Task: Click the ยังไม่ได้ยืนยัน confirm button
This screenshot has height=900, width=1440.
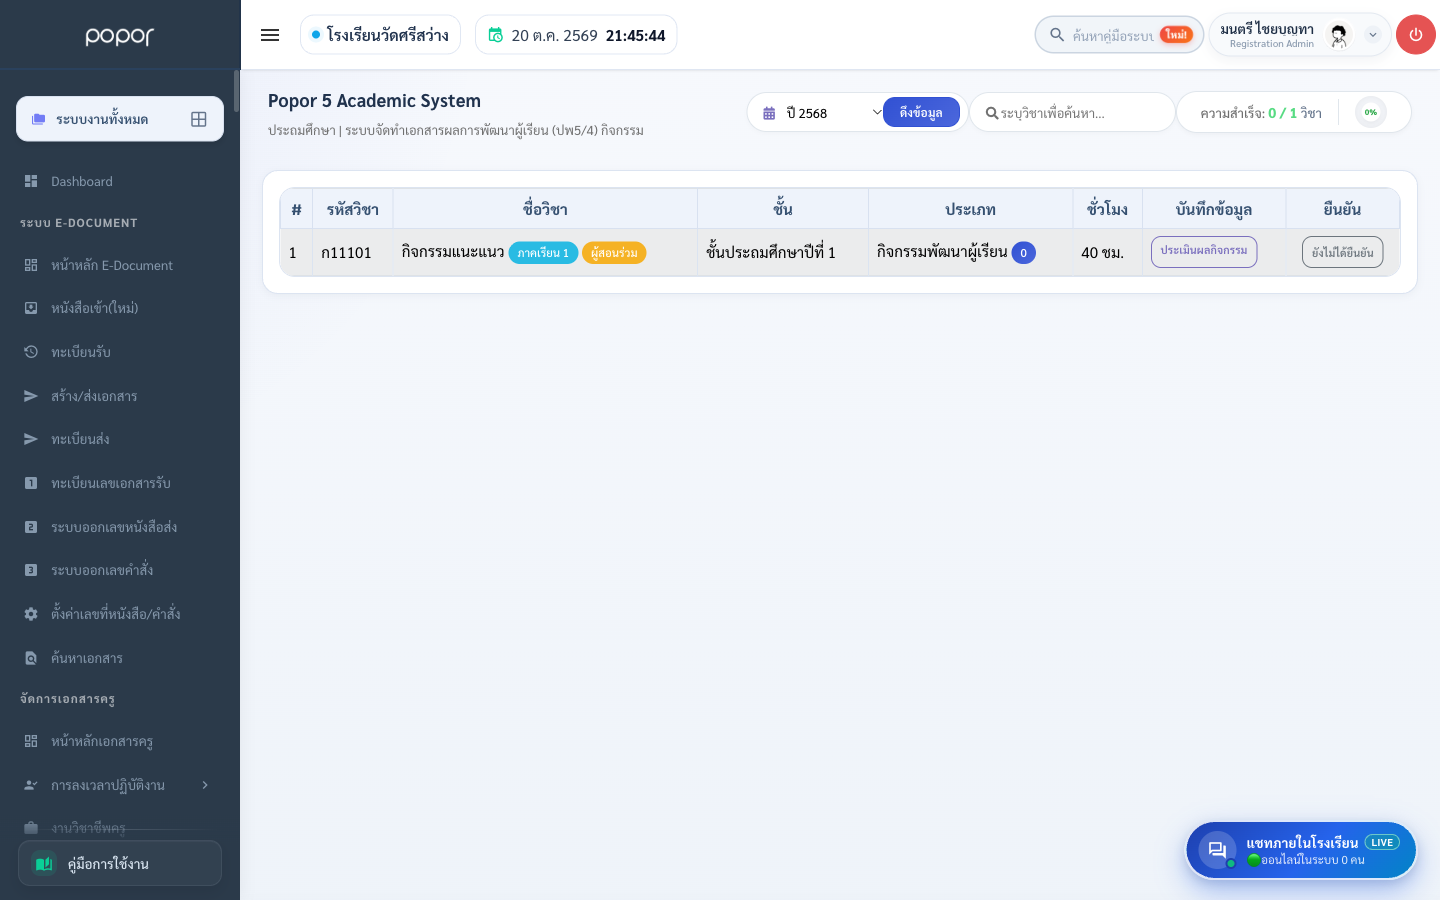Action: [x=1342, y=252]
